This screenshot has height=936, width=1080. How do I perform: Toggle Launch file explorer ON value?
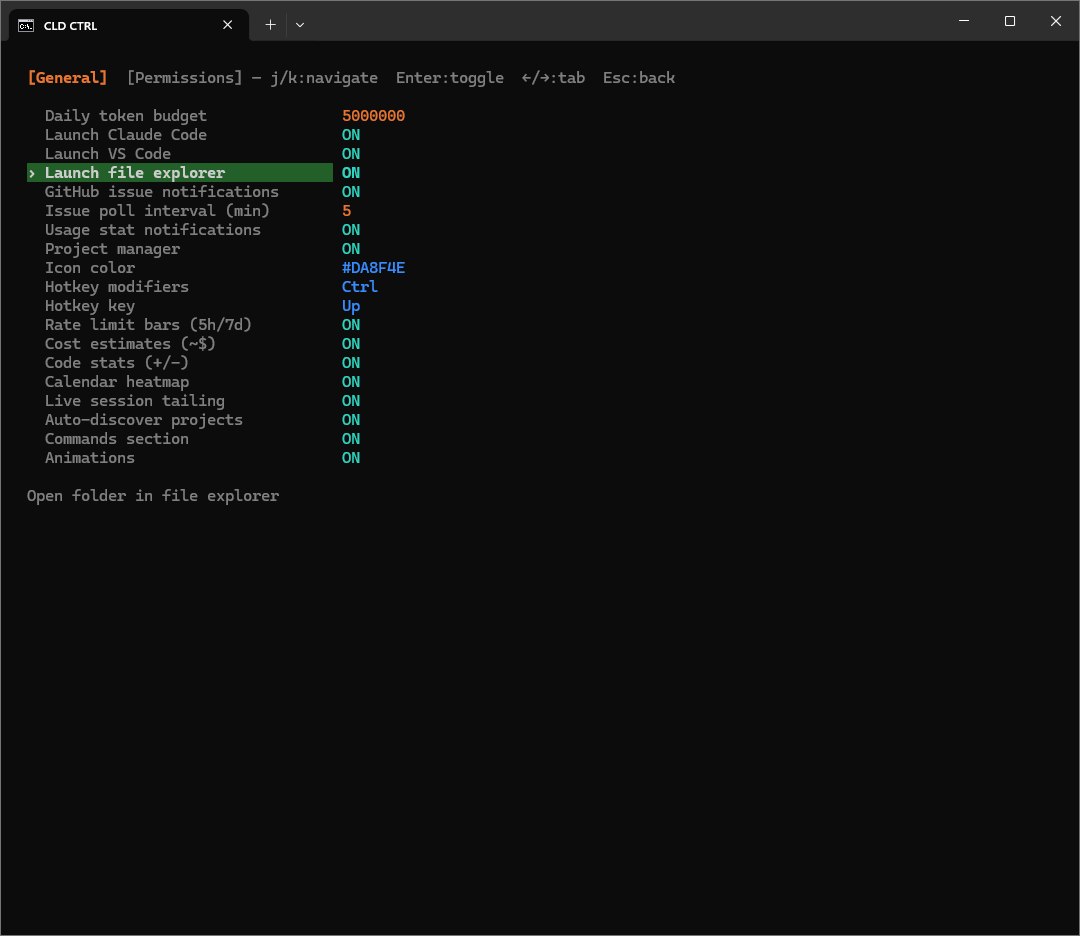(351, 173)
